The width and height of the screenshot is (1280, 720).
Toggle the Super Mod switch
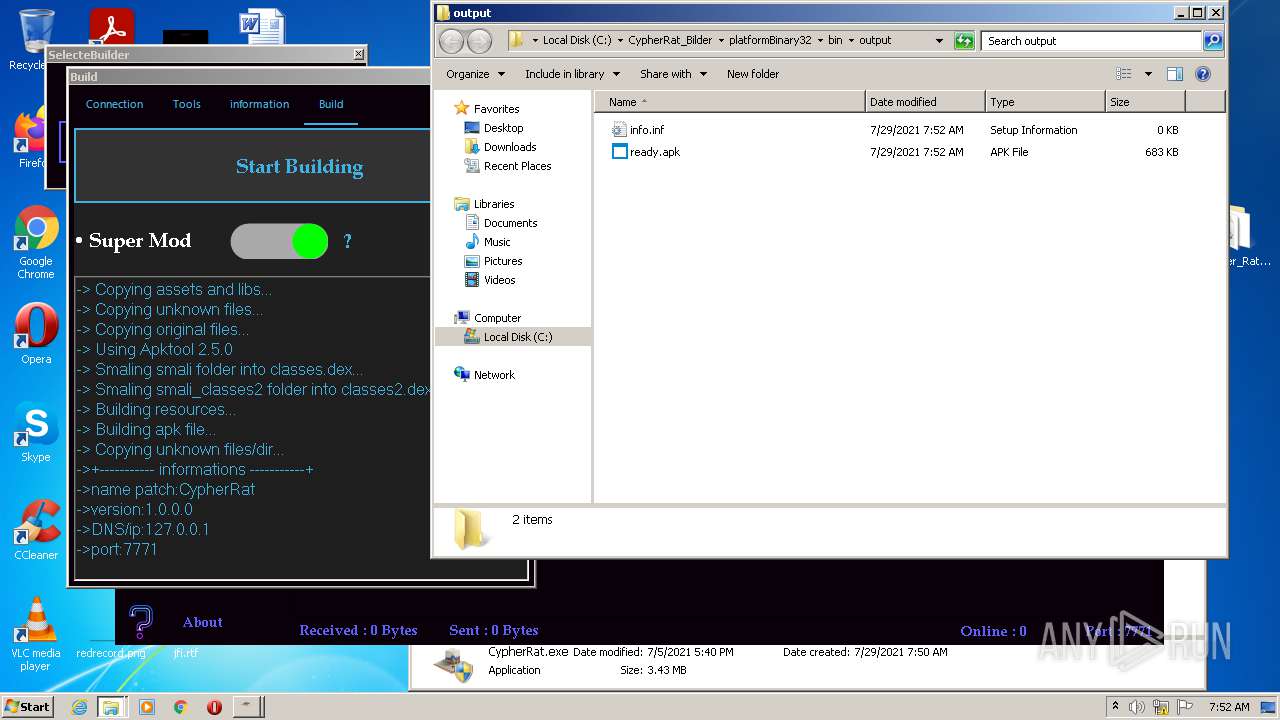click(280, 241)
